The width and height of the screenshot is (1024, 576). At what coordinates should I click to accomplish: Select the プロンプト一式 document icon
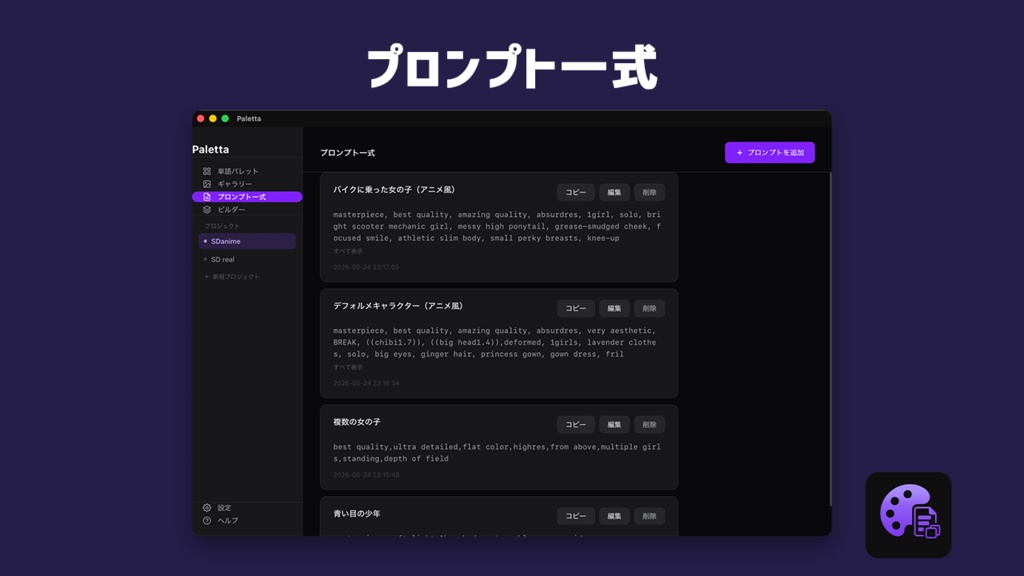tap(207, 197)
